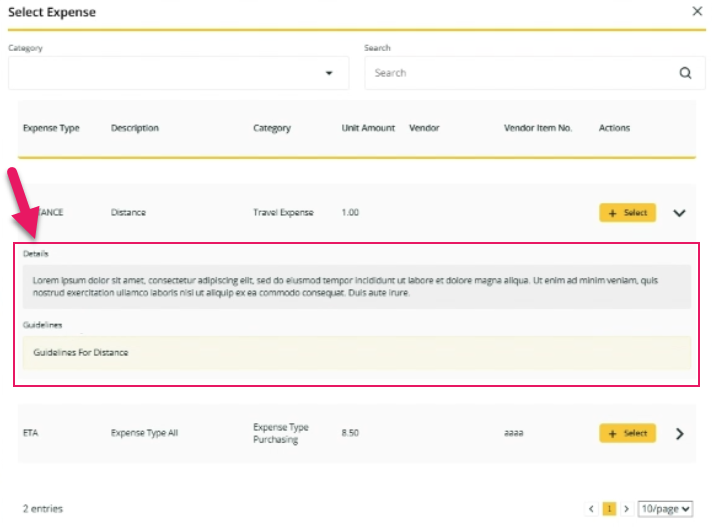Screen dimensions: 712x527
Task: Sort by Expense Type column header
Action: (51, 128)
